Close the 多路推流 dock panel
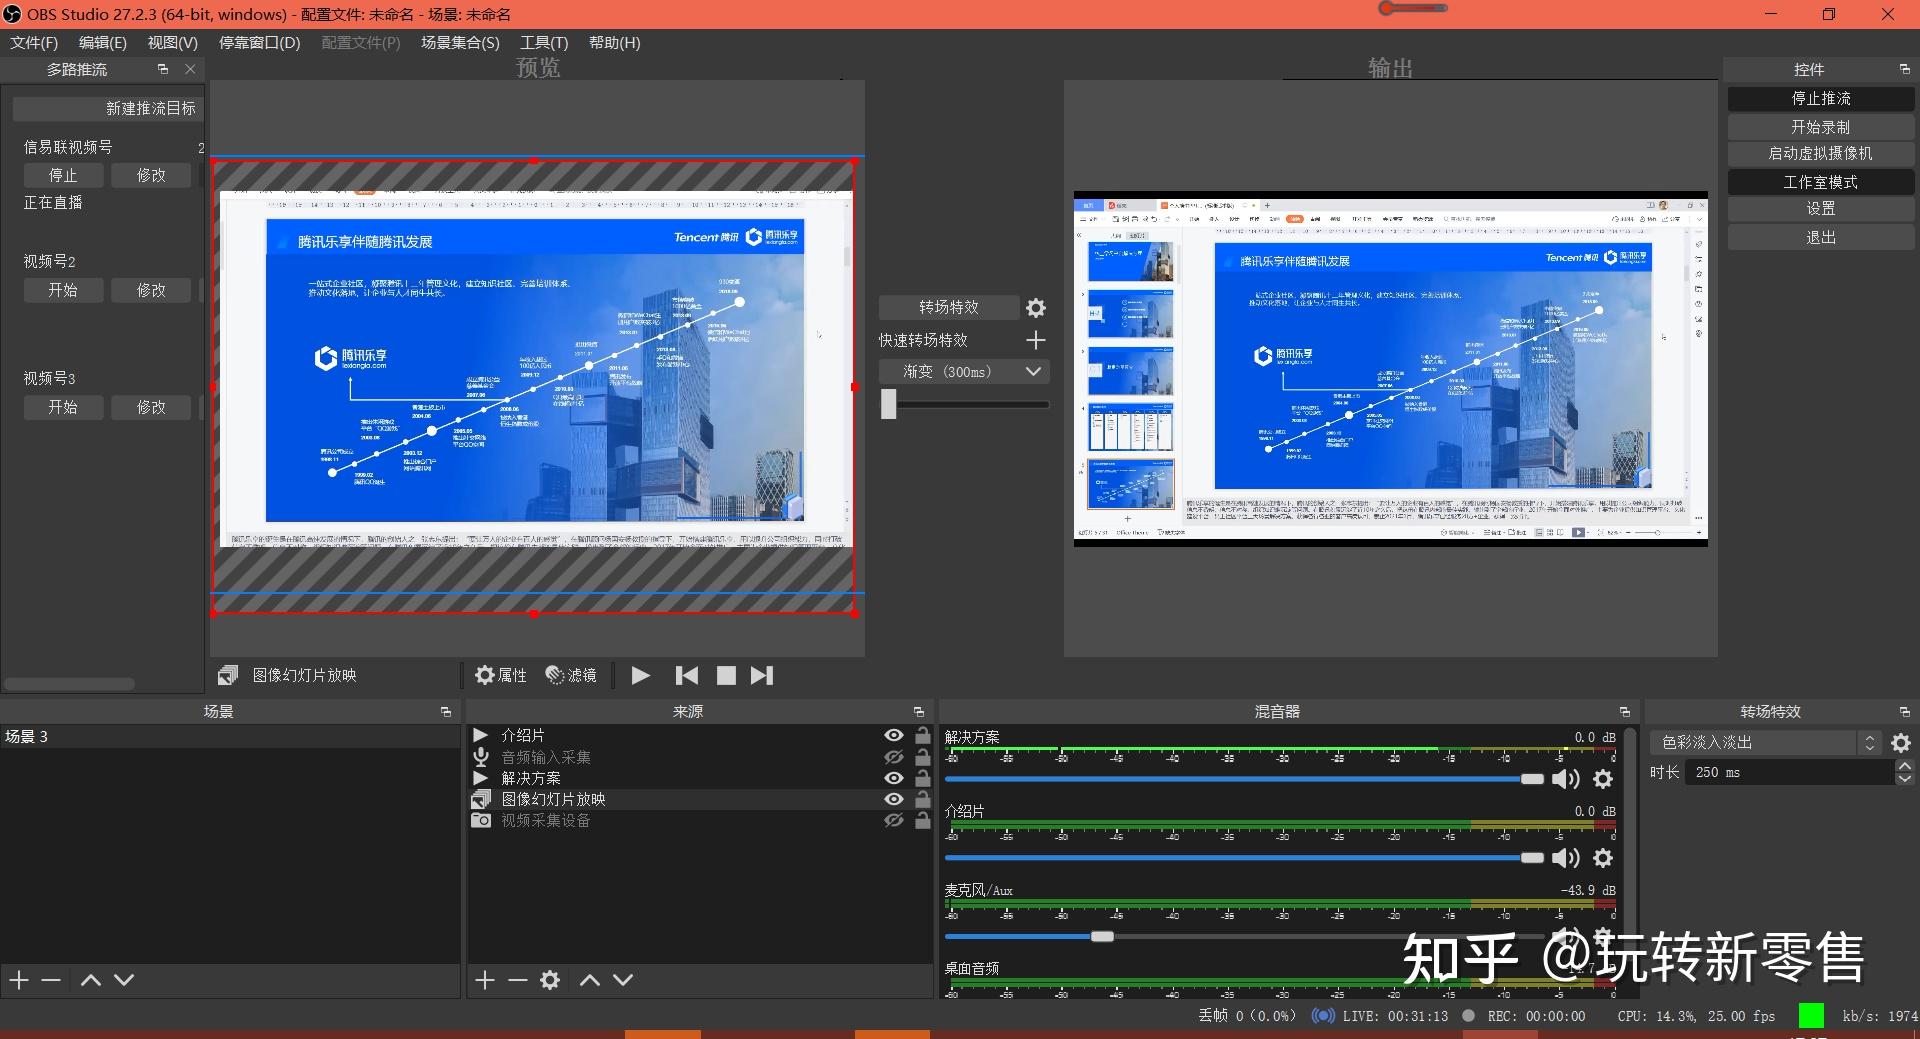The height and width of the screenshot is (1039, 1920). pyautogui.click(x=190, y=69)
